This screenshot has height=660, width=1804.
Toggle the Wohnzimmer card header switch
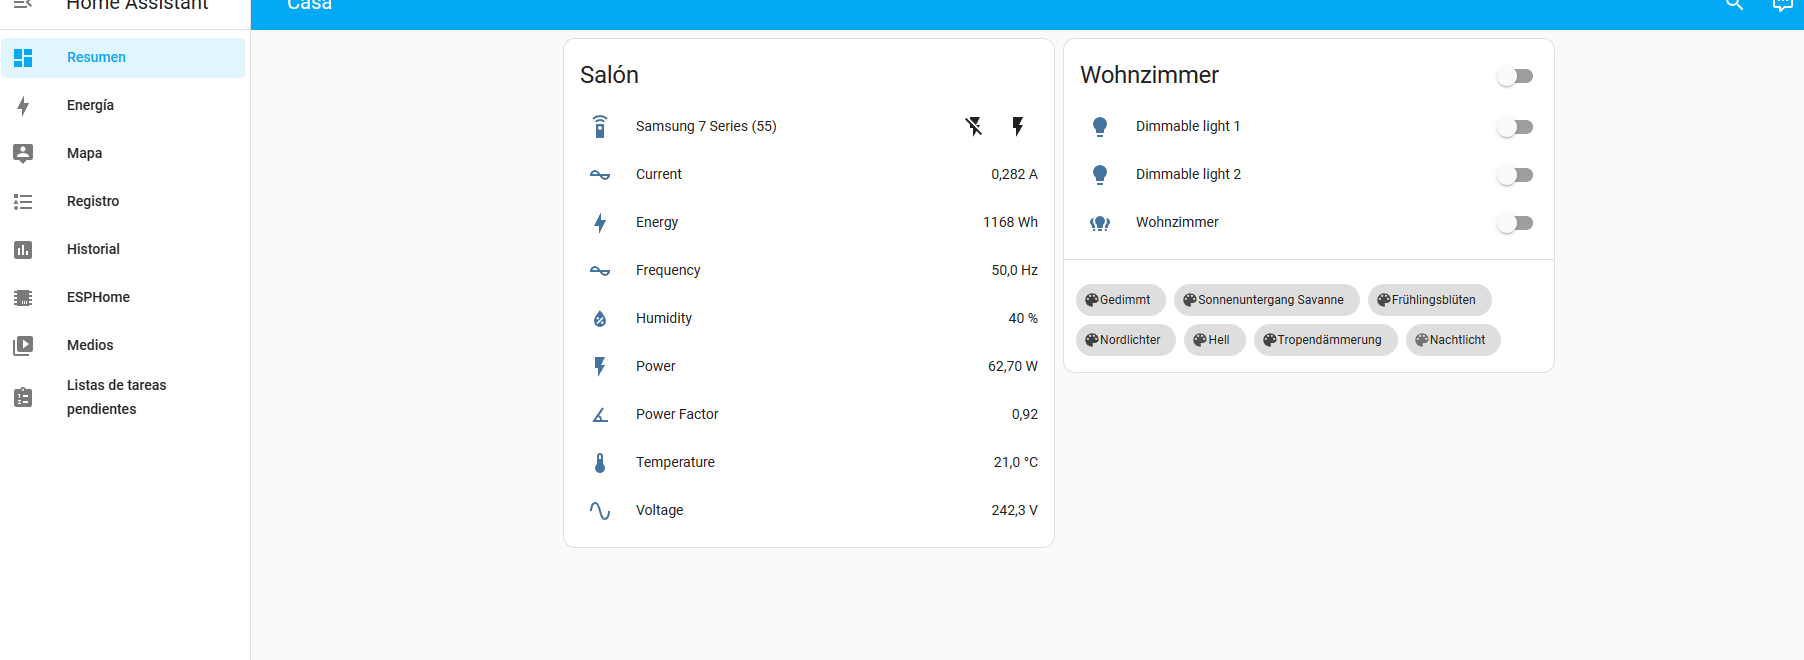(x=1515, y=76)
